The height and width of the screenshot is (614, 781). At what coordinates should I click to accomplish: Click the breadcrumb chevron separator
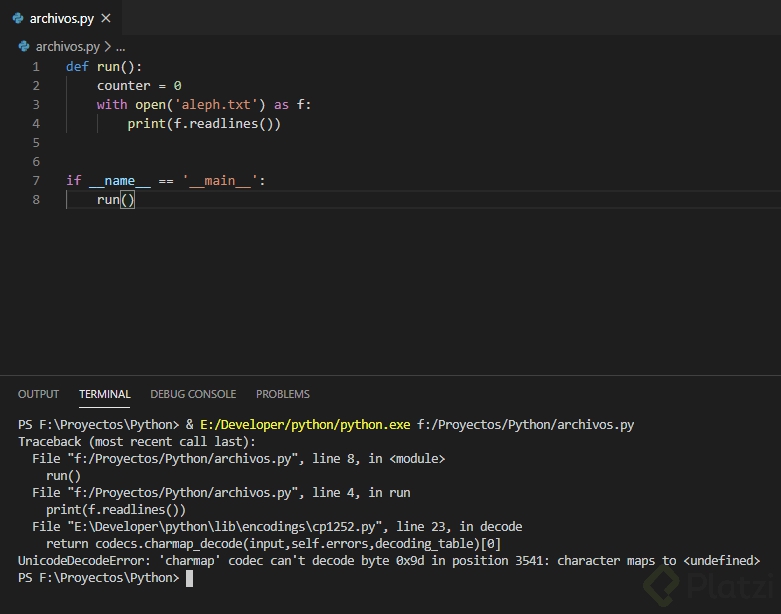click(x=107, y=46)
